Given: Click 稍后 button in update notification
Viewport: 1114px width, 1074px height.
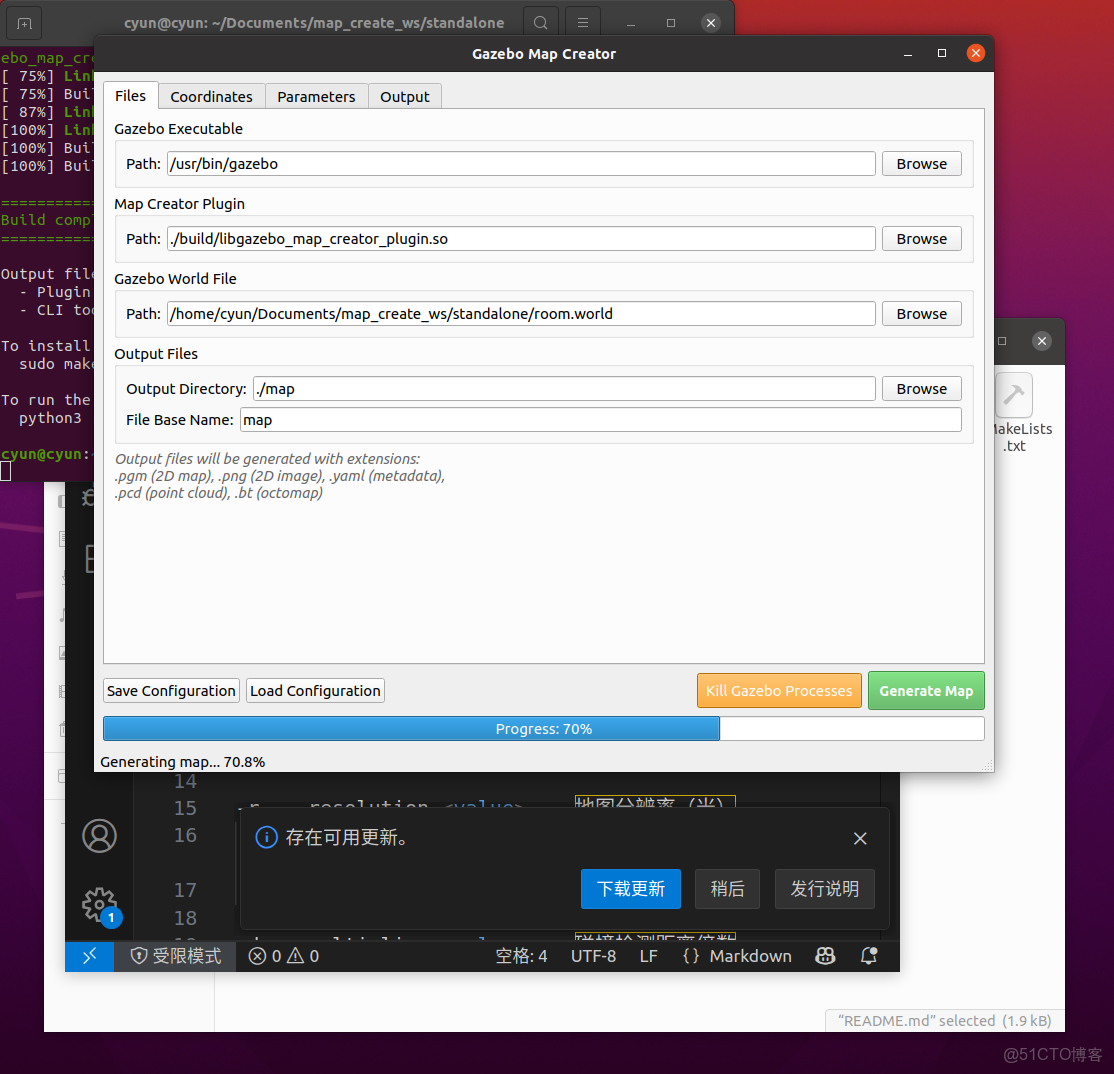Looking at the screenshot, I should click(x=728, y=889).
